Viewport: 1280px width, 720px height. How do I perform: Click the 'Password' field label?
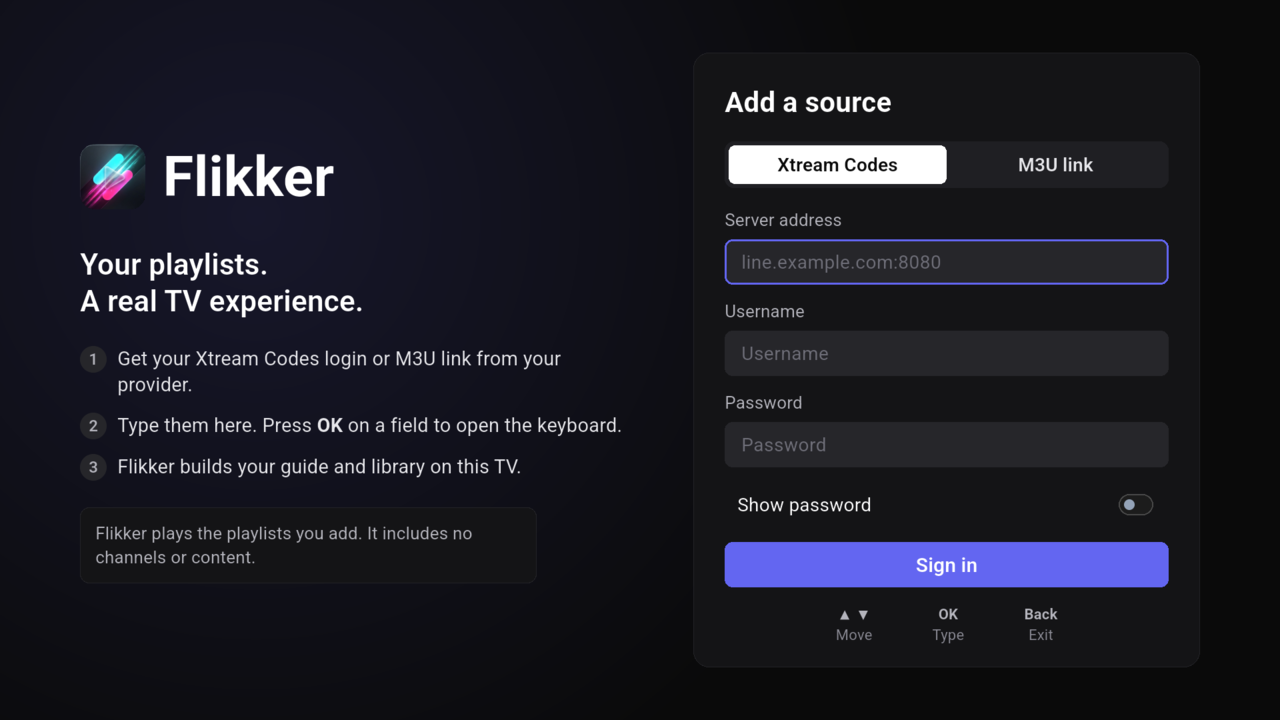763,403
